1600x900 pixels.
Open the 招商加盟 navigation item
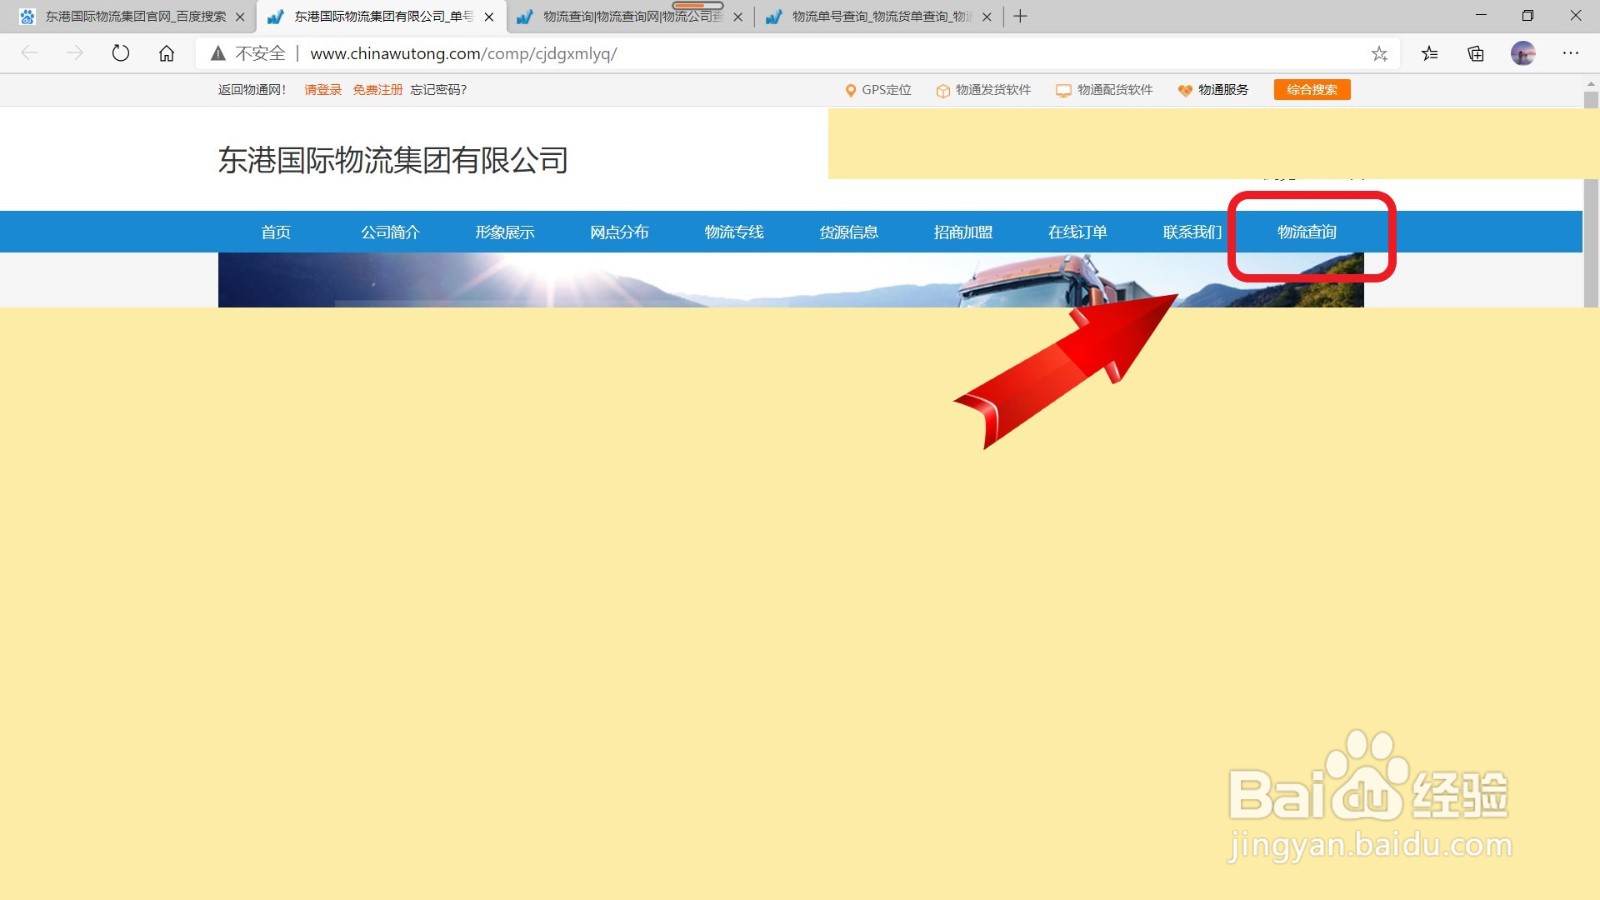point(963,232)
